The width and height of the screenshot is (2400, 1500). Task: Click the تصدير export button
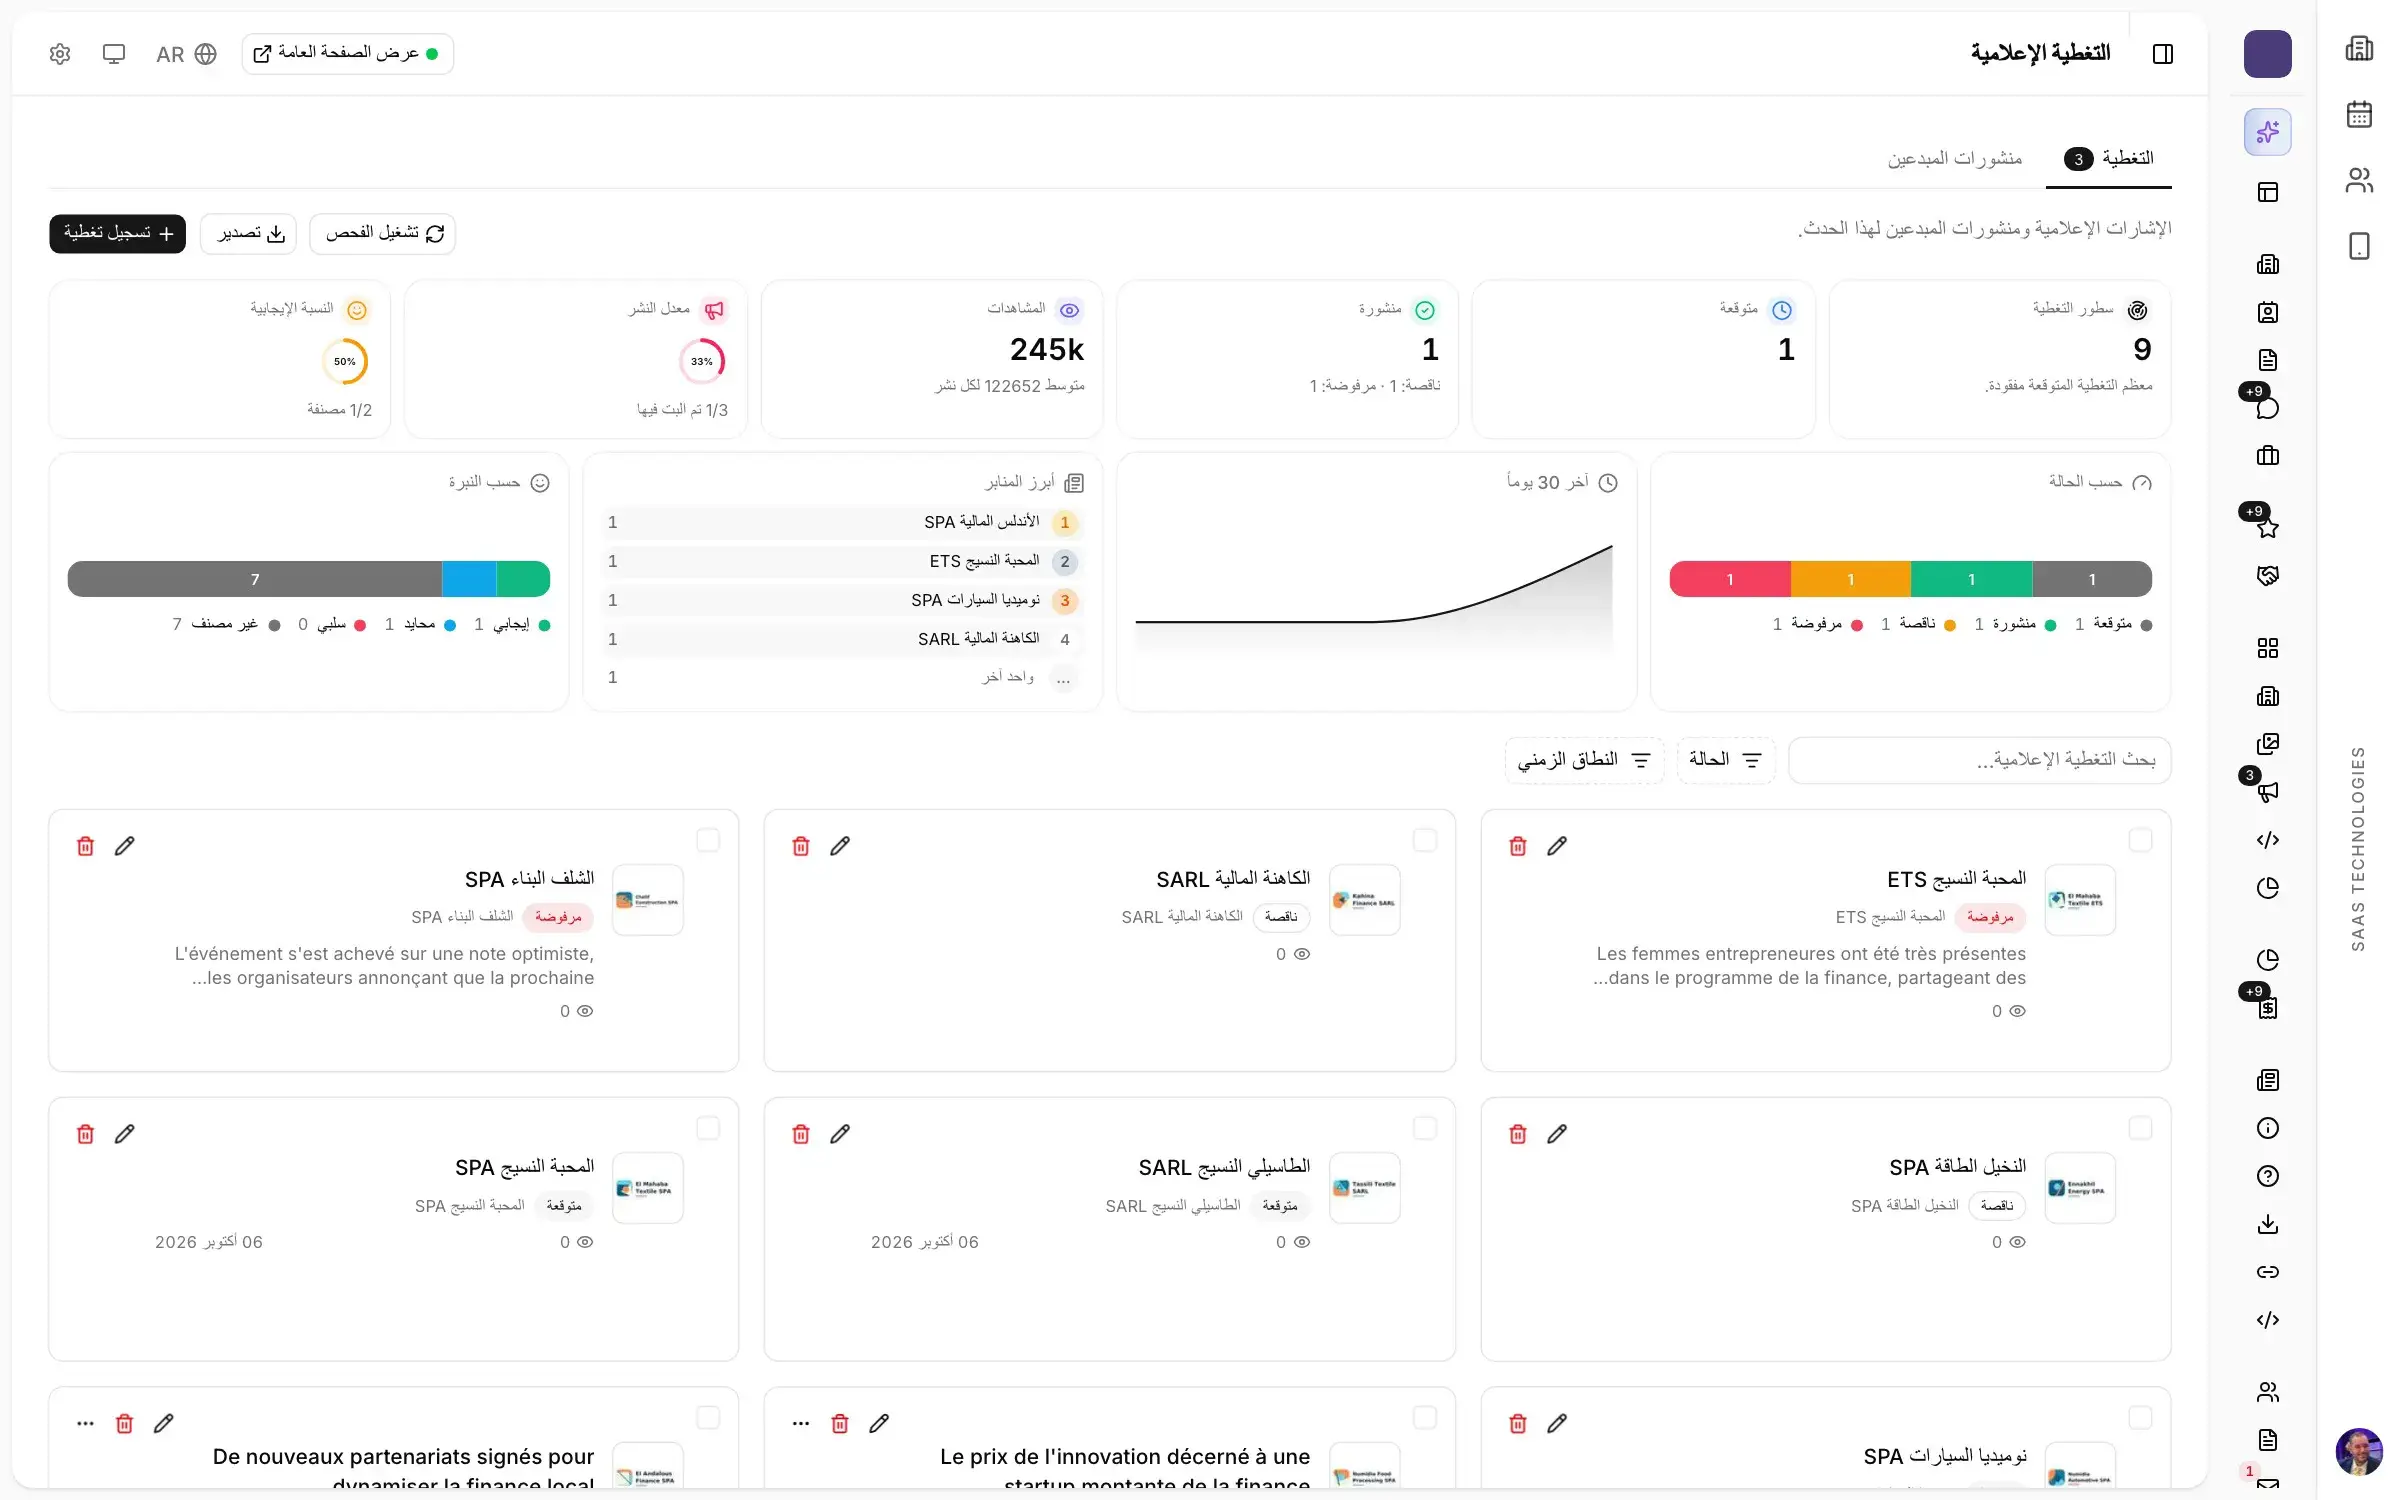(x=248, y=233)
